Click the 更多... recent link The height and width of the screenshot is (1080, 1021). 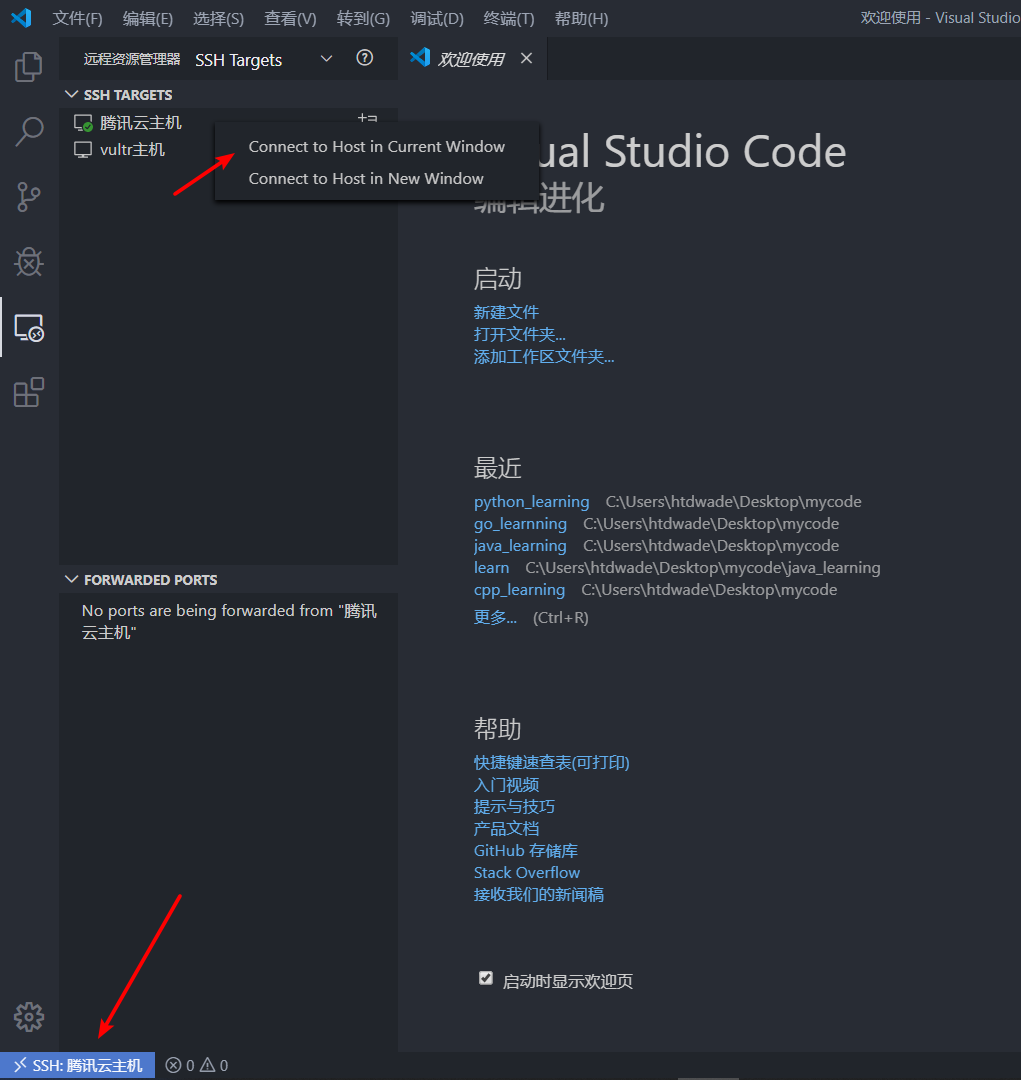[495, 617]
